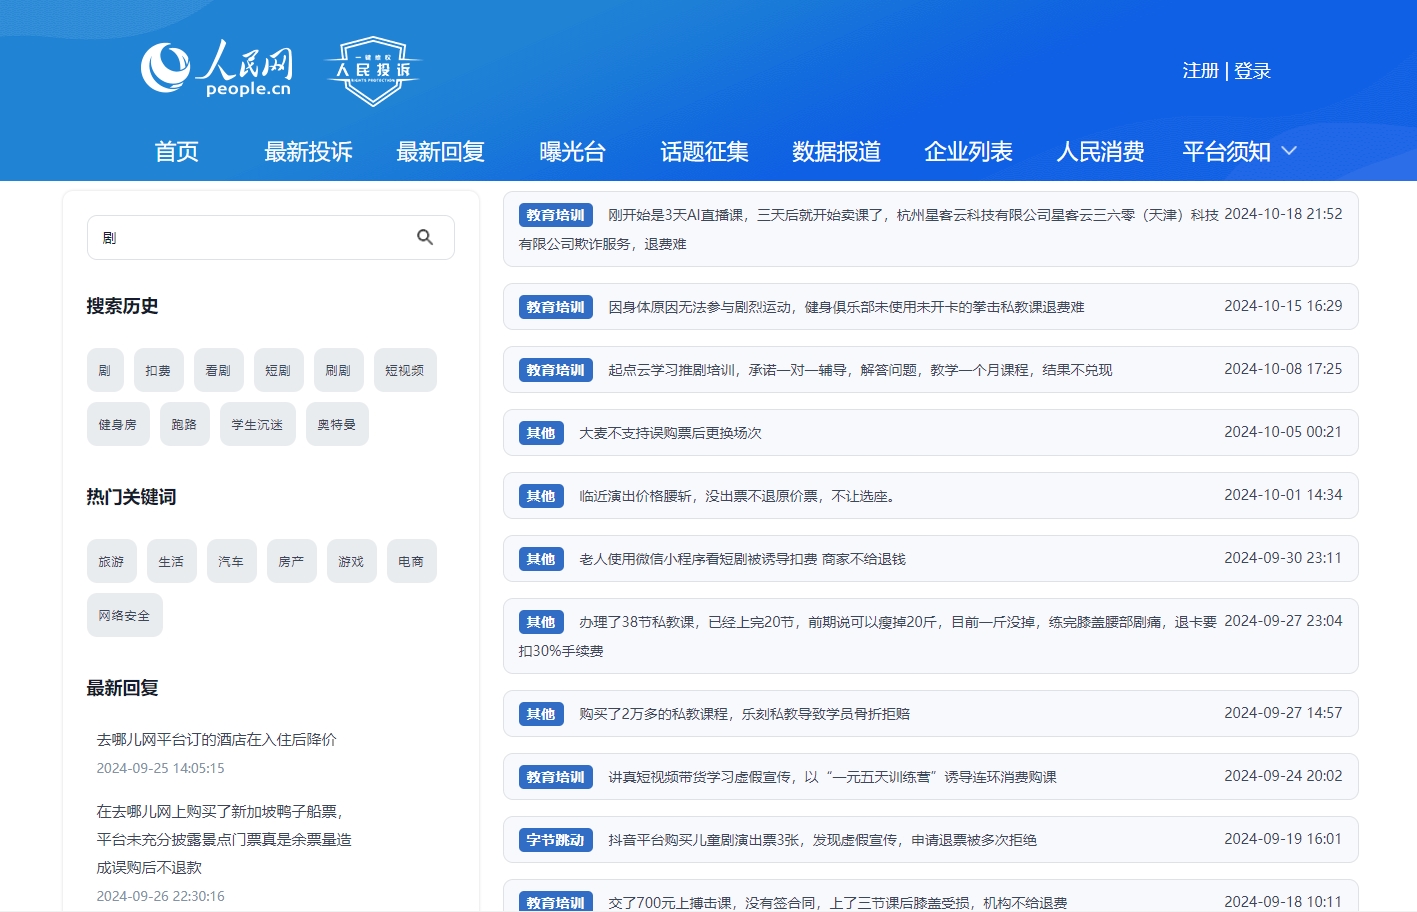Open the 企业列表 page

968,151
